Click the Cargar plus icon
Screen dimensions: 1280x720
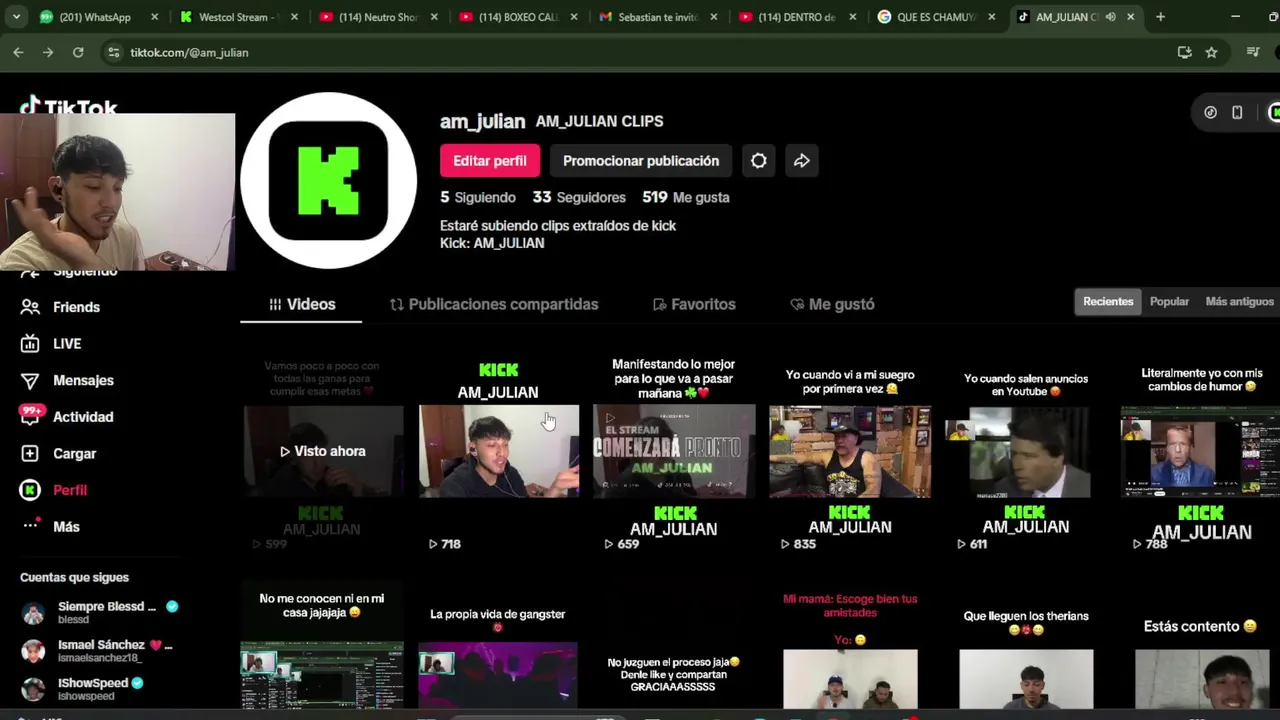coord(30,453)
